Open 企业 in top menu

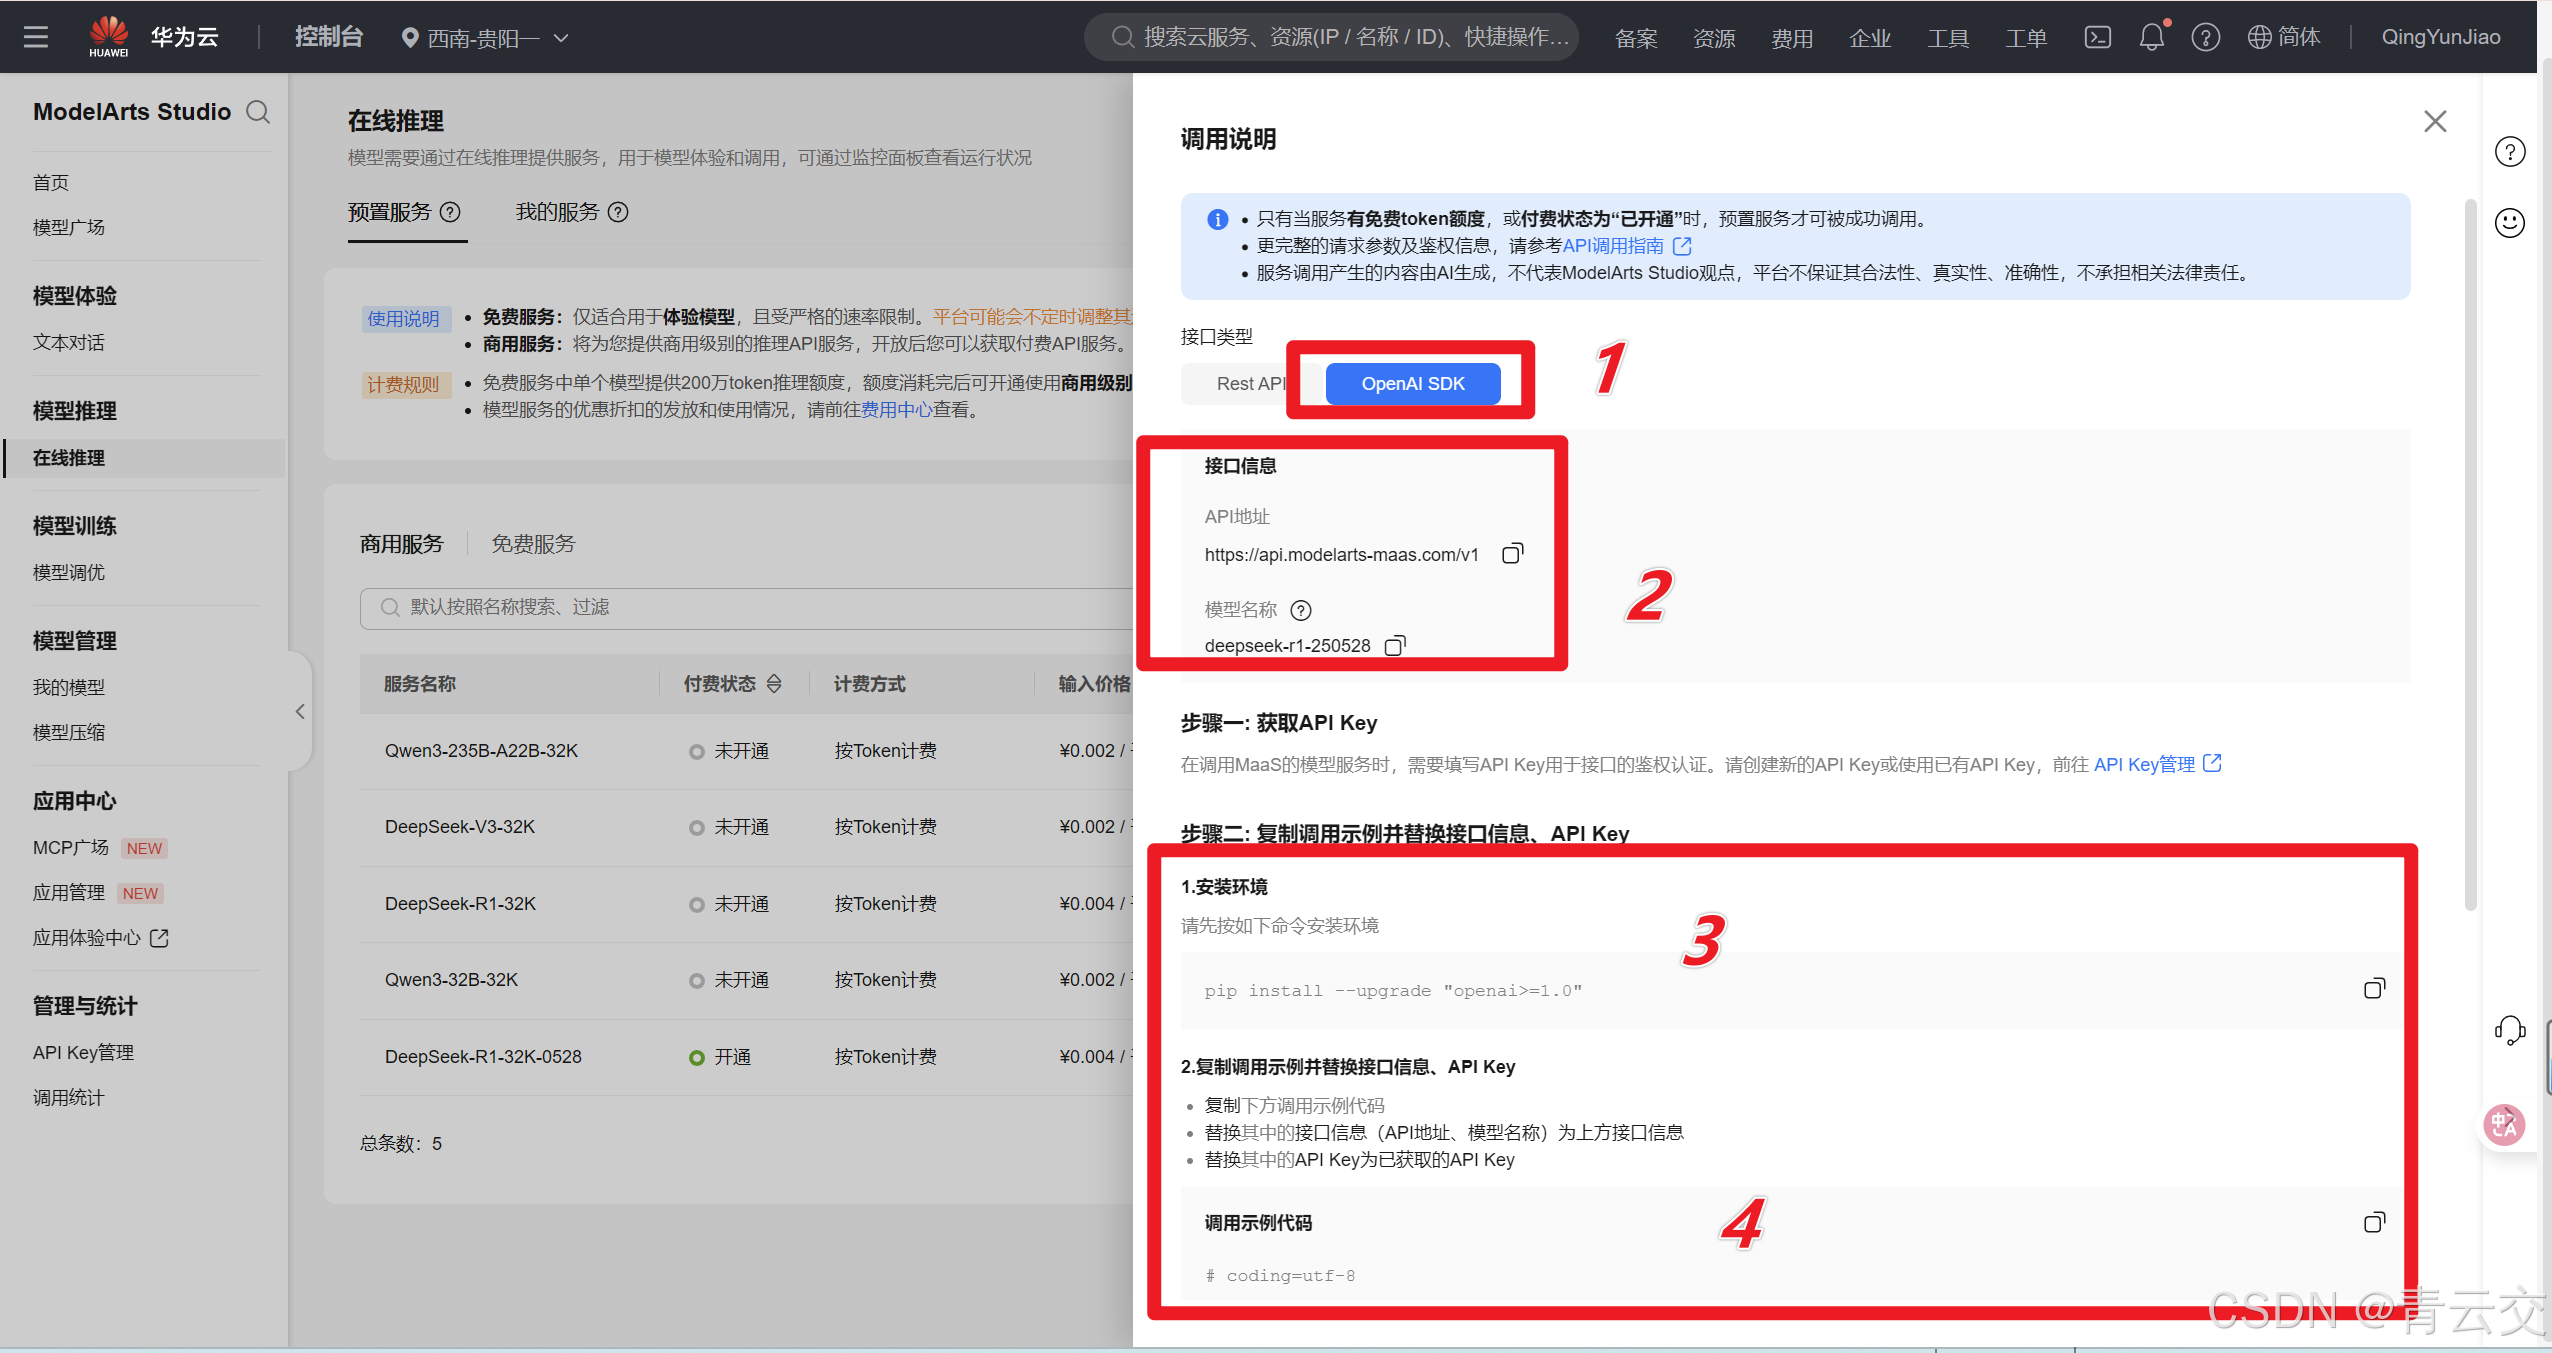(x=1870, y=38)
